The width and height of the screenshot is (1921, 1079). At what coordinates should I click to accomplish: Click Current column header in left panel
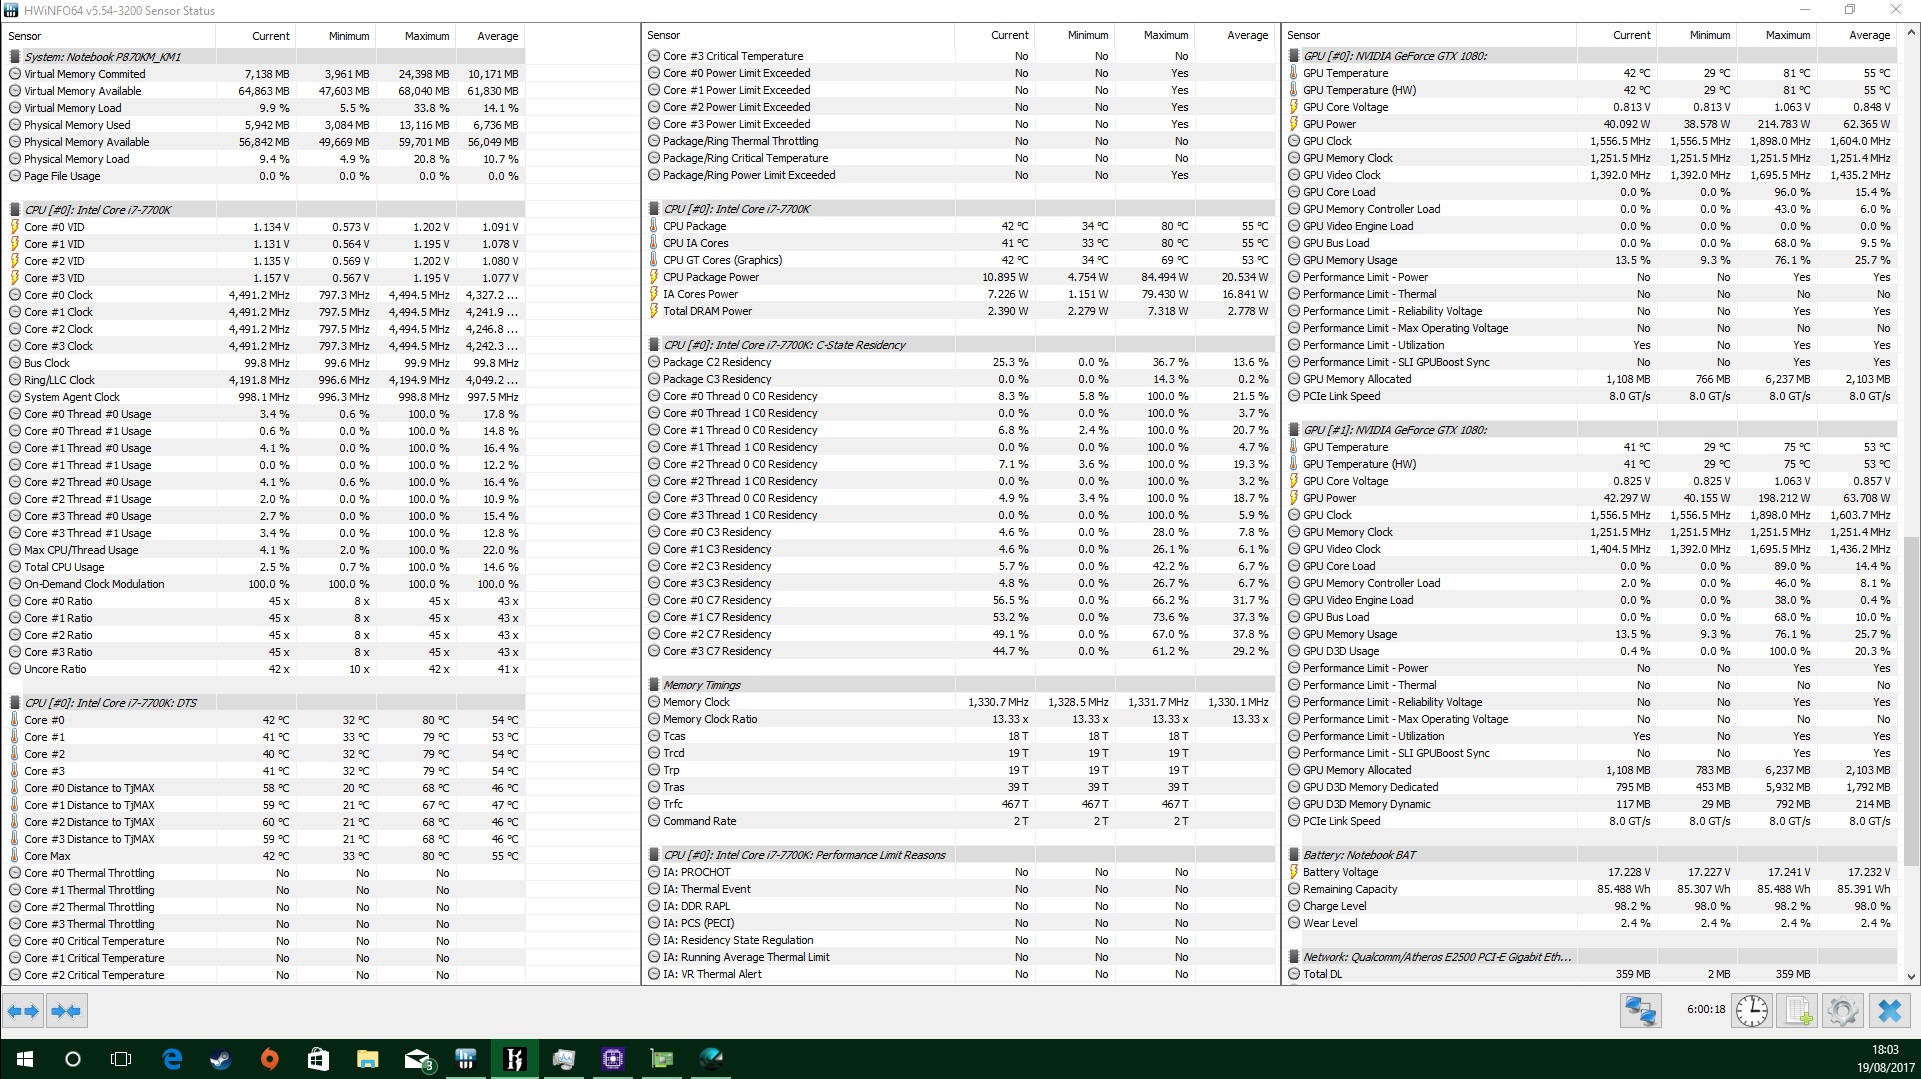click(257, 36)
